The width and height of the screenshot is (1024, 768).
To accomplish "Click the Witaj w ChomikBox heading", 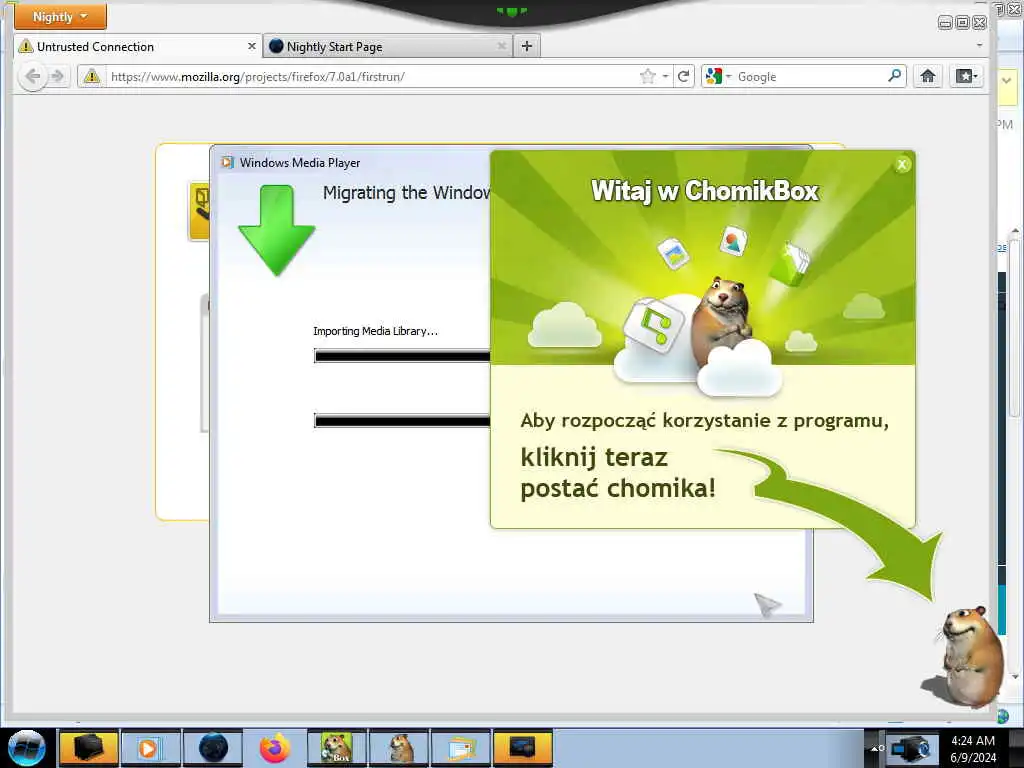I will pos(705,191).
